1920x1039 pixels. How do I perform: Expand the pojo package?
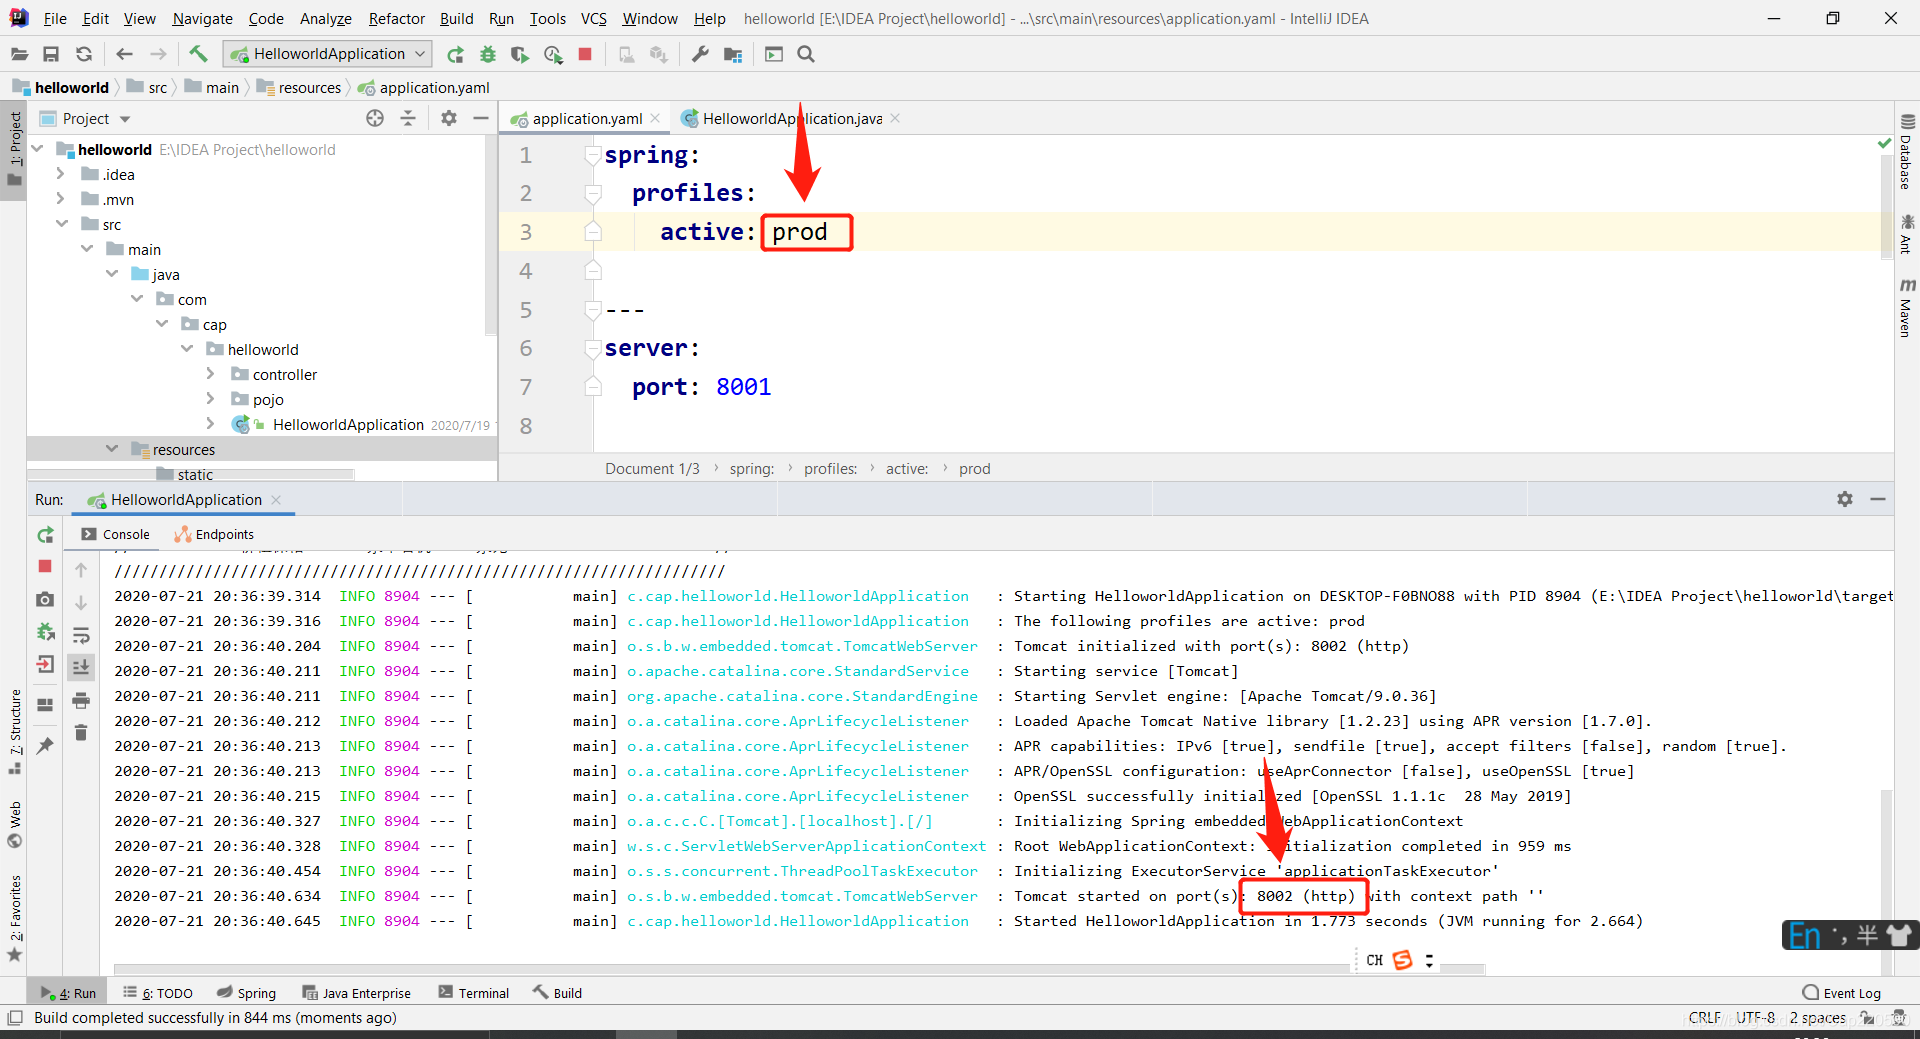point(211,399)
